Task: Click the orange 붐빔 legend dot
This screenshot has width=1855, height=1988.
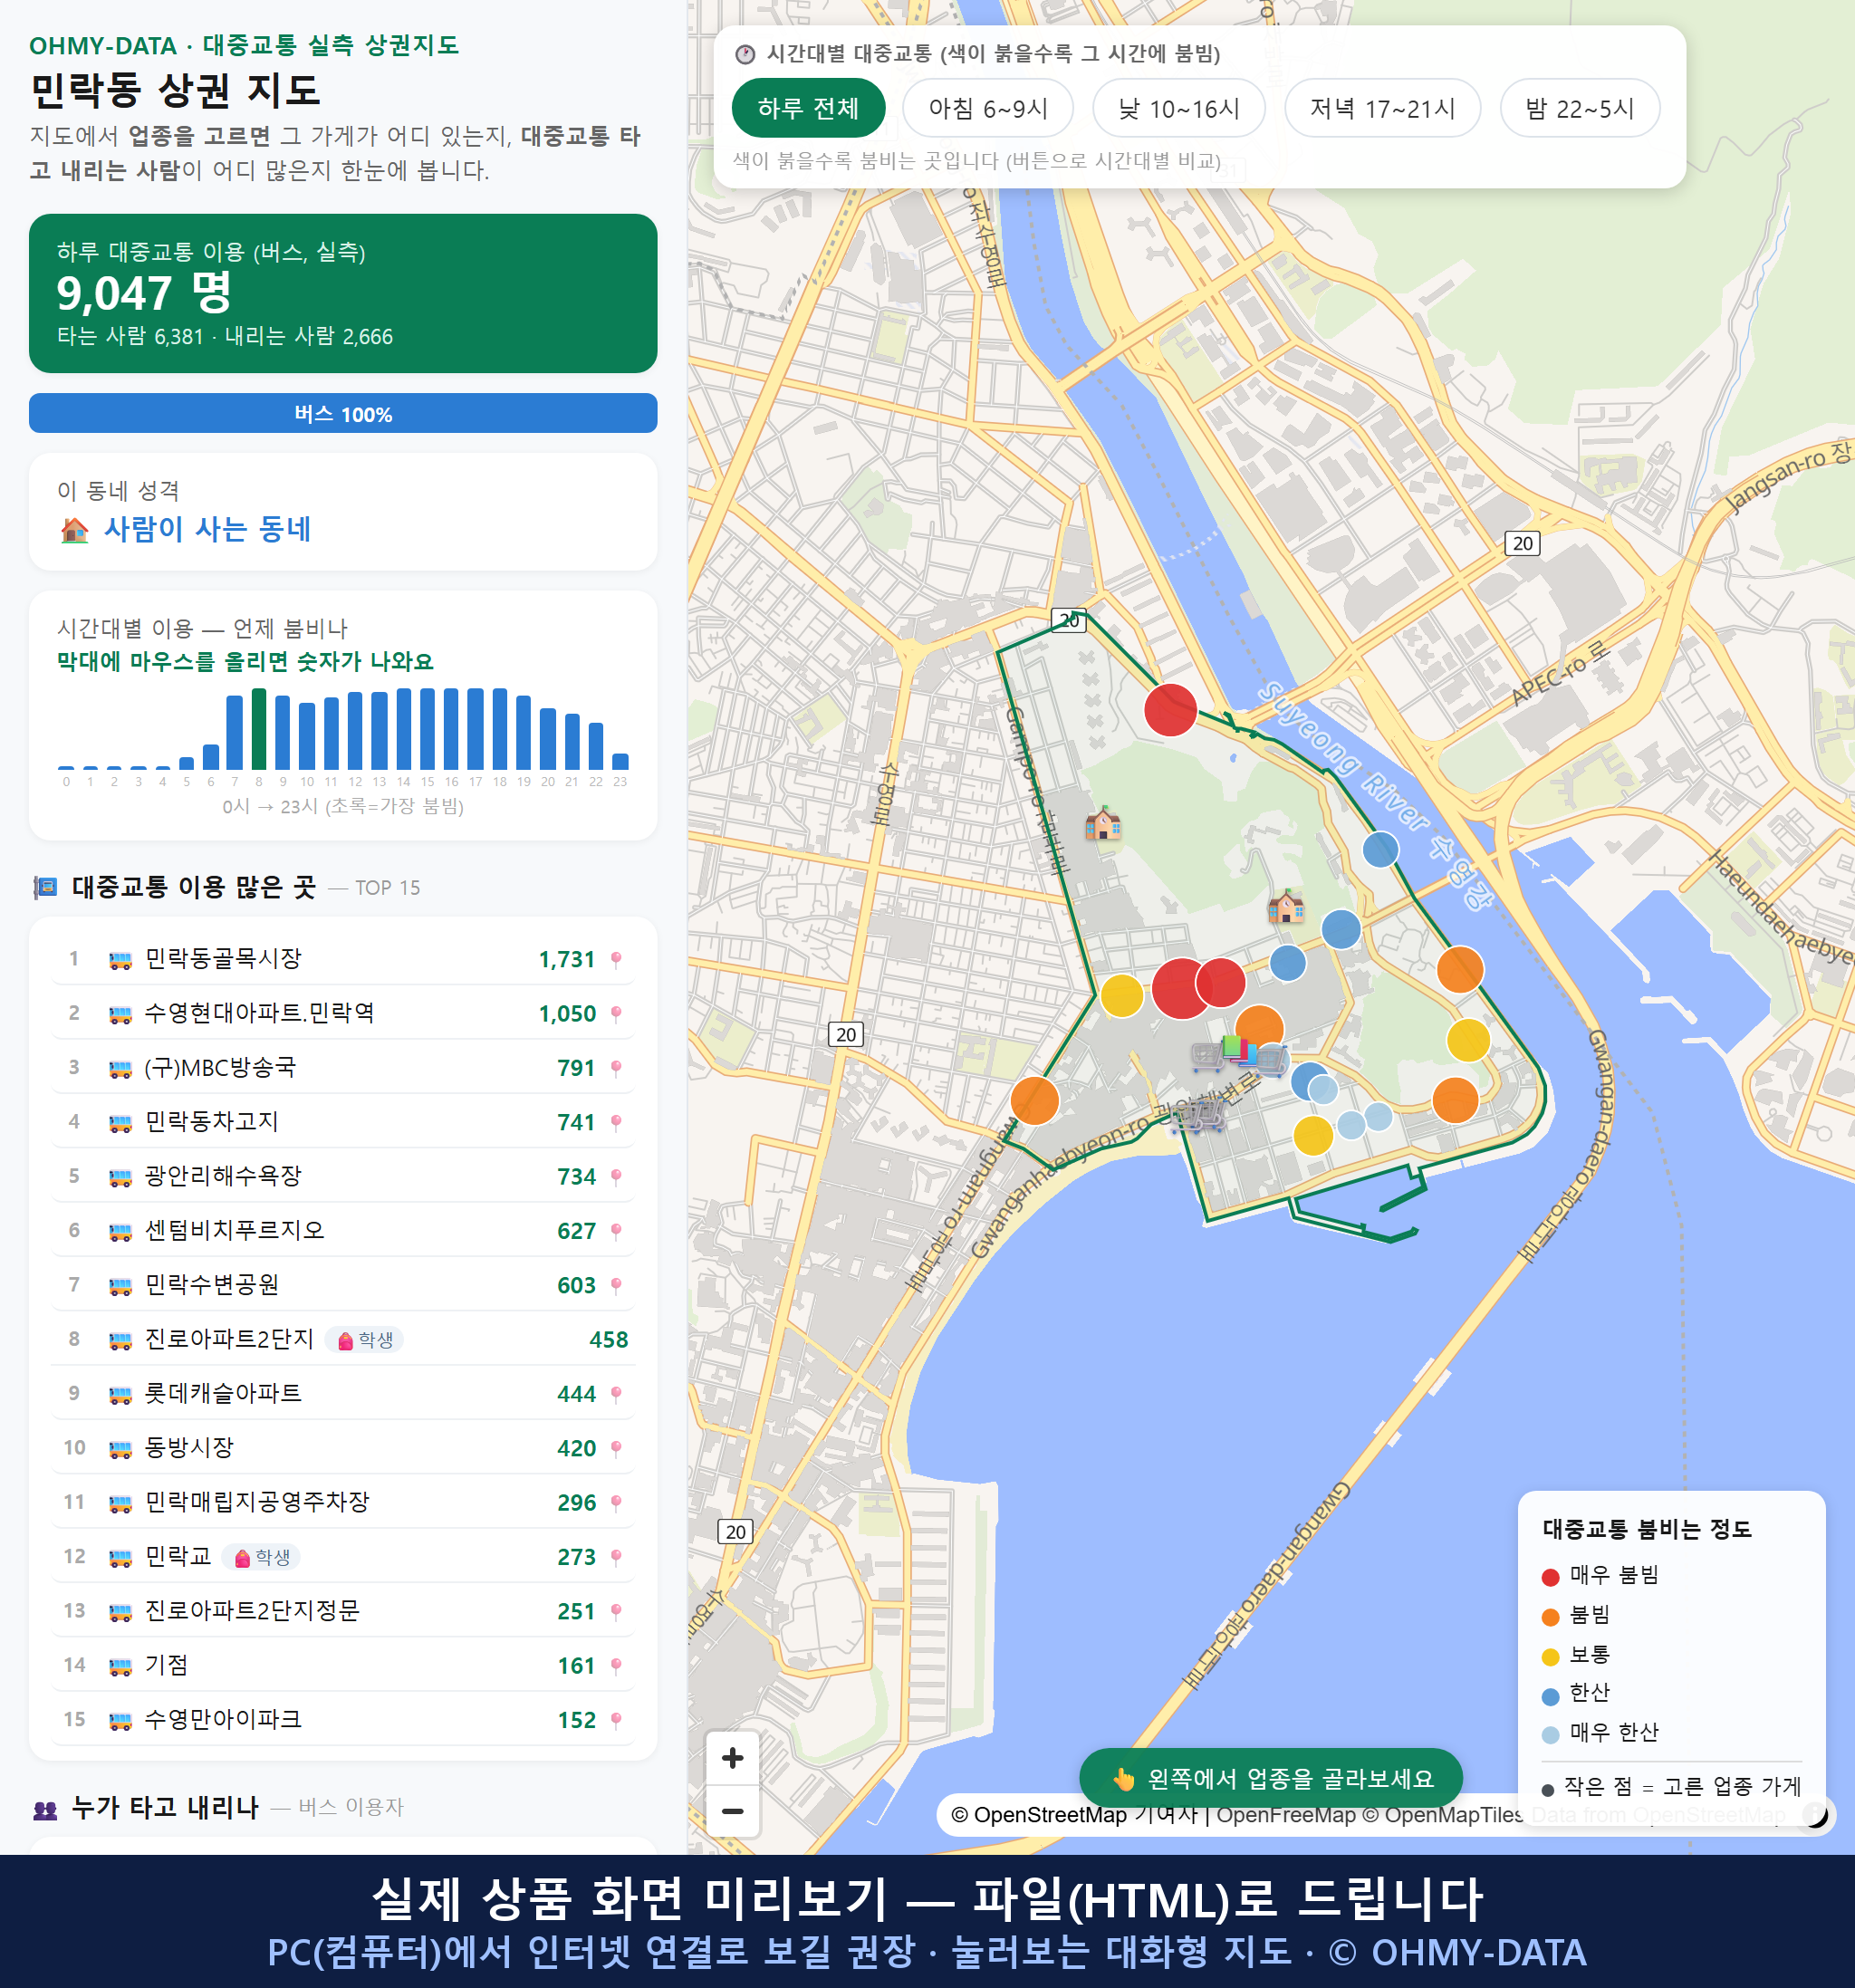Action: click(1550, 1617)
